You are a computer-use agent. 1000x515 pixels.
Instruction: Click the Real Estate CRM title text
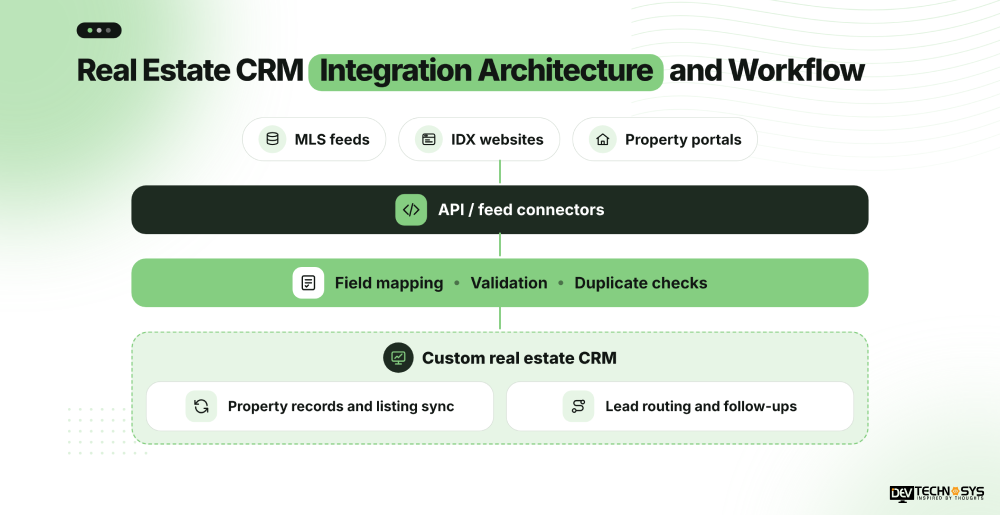(x=190, y=71)
